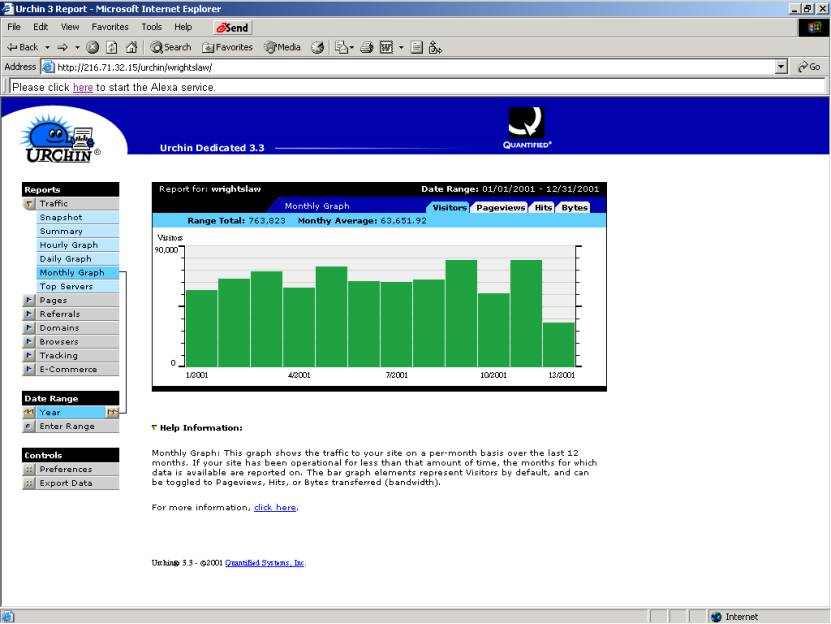Screen dimensions: 831x624
Task: Open the Favorites menu
Action: 109,27
